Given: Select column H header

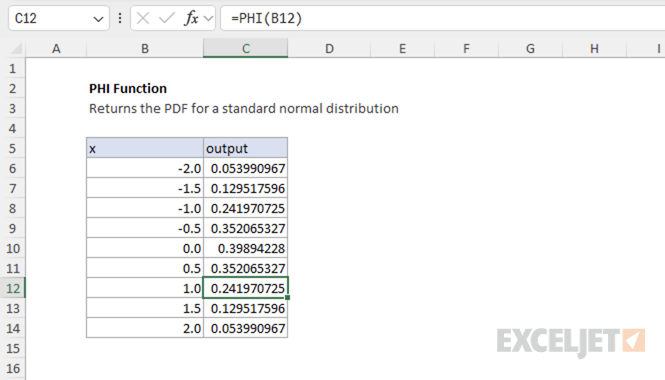Looking at the screenshot, I should (595, 48).
